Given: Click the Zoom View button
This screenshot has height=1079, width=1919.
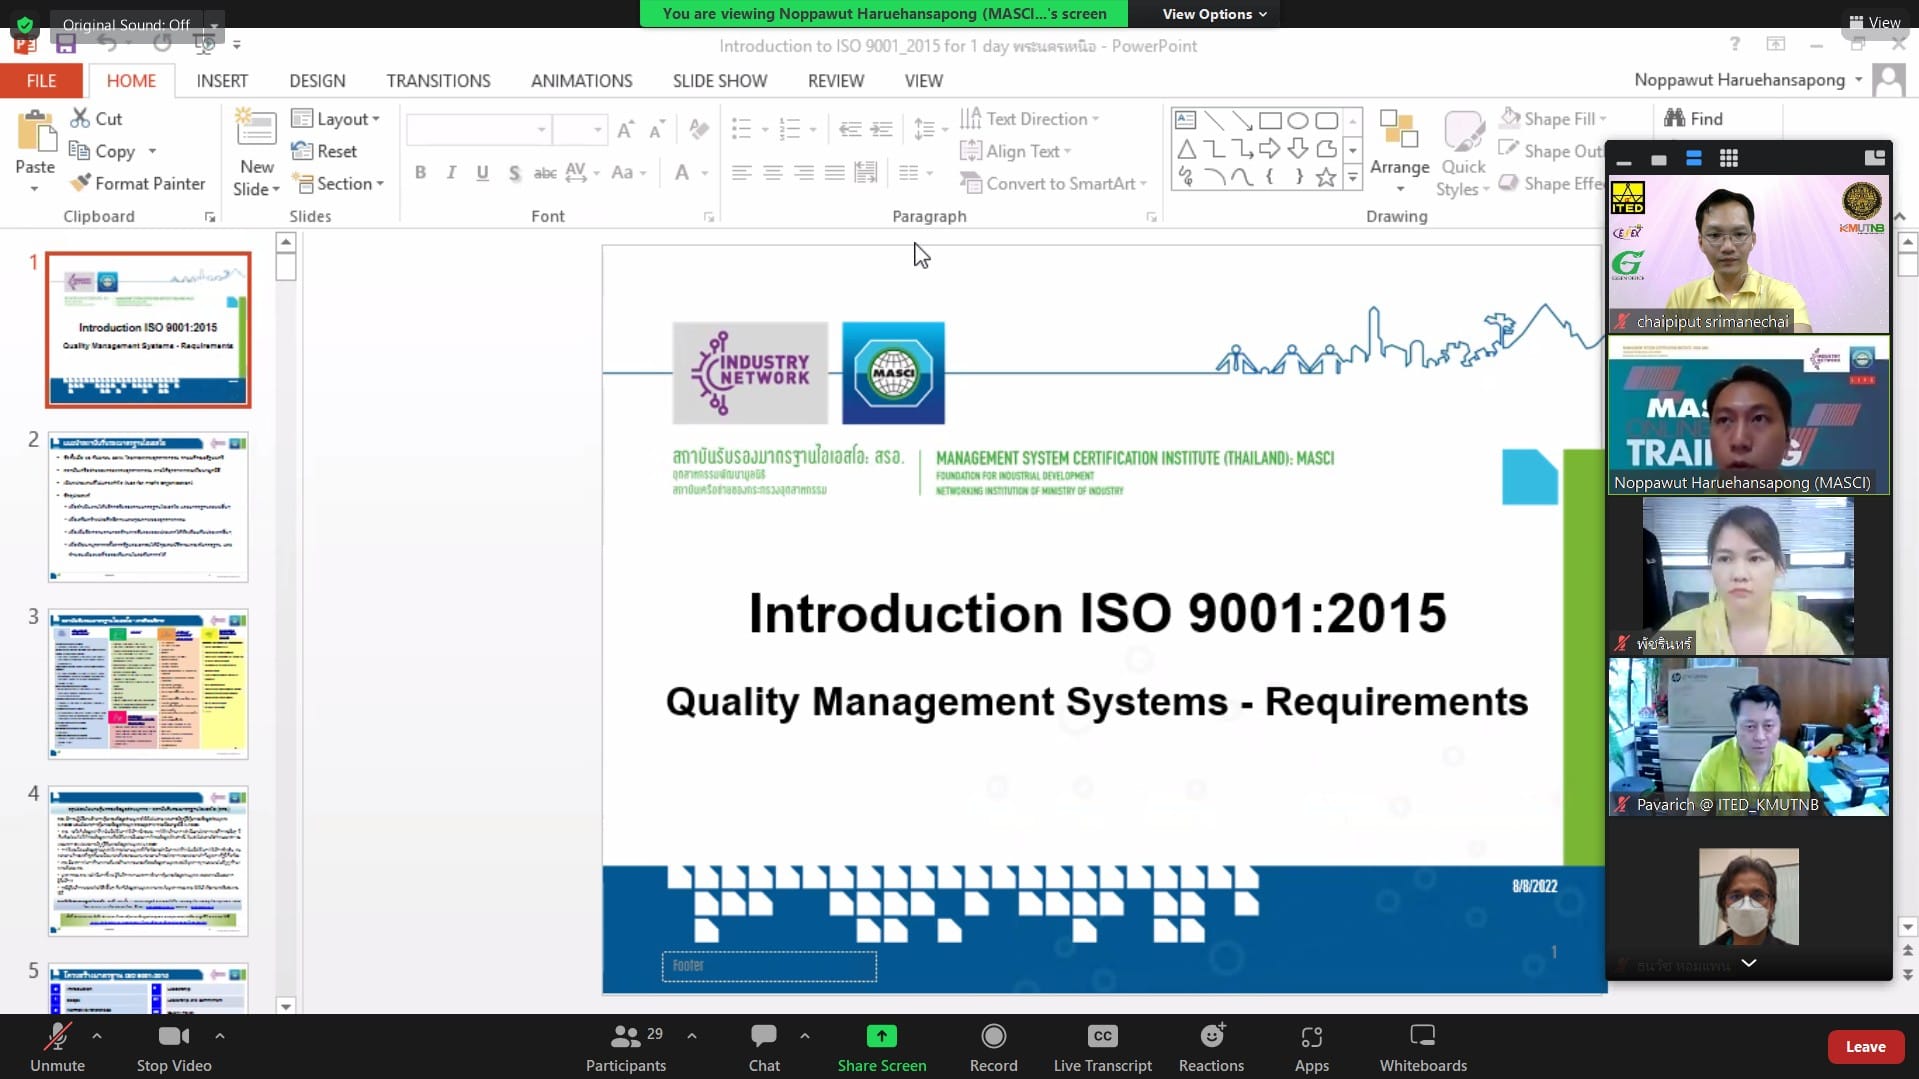Looking at the screenshot, I should [1874, 22].
